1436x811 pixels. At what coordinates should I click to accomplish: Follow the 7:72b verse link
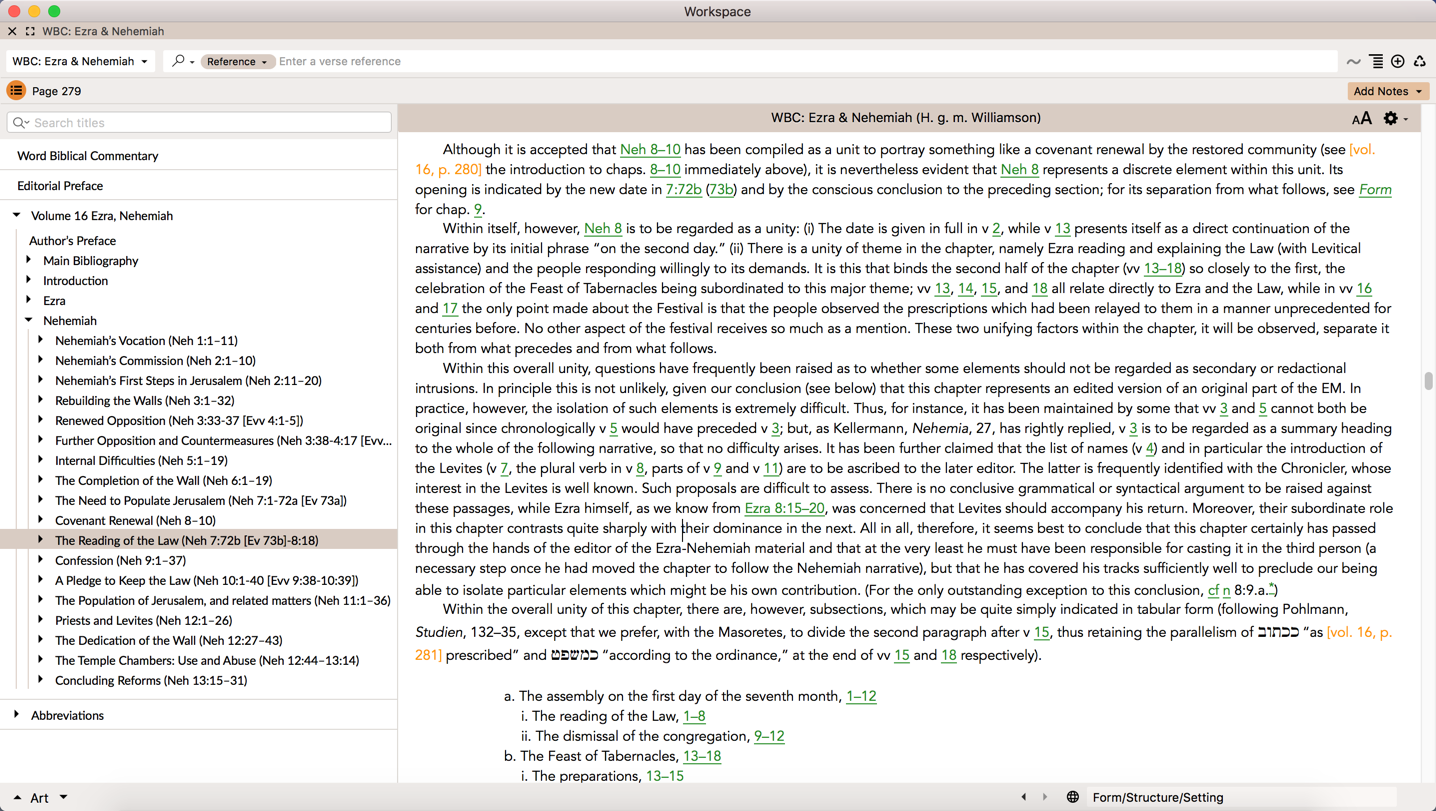[x=683, y=189]
